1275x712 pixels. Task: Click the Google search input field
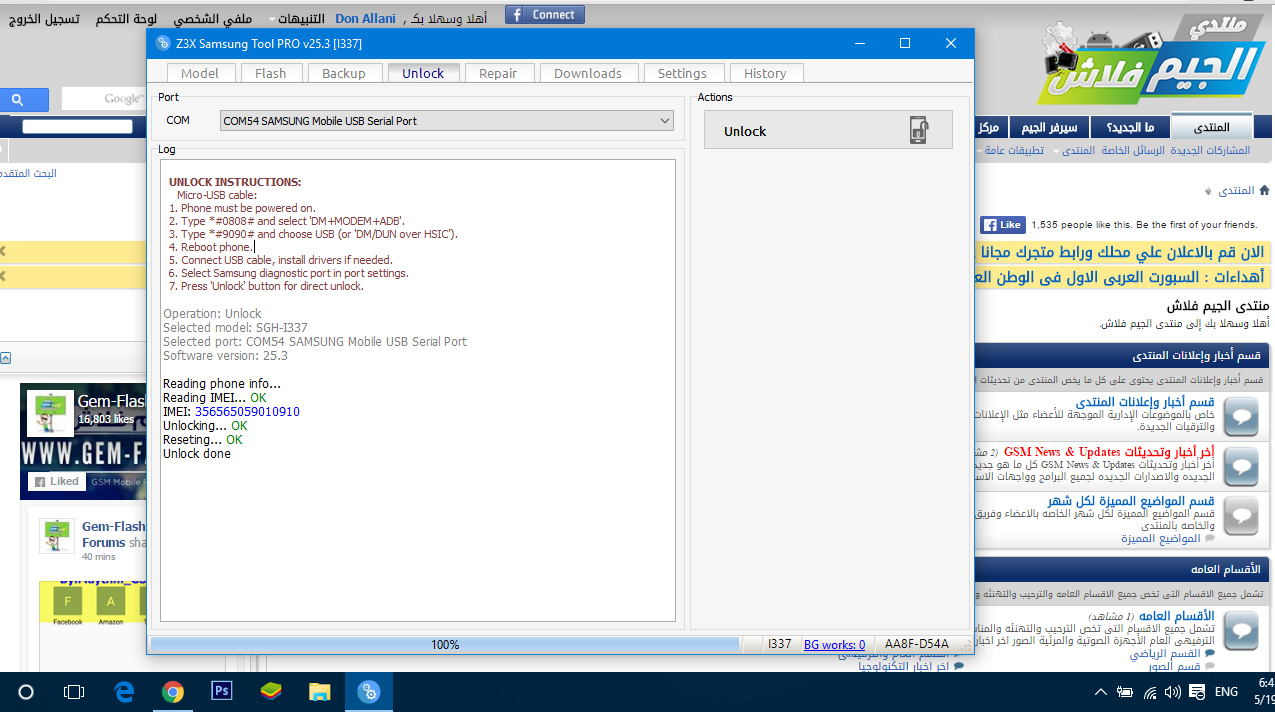pyautogui.click(x=104, y=99)
